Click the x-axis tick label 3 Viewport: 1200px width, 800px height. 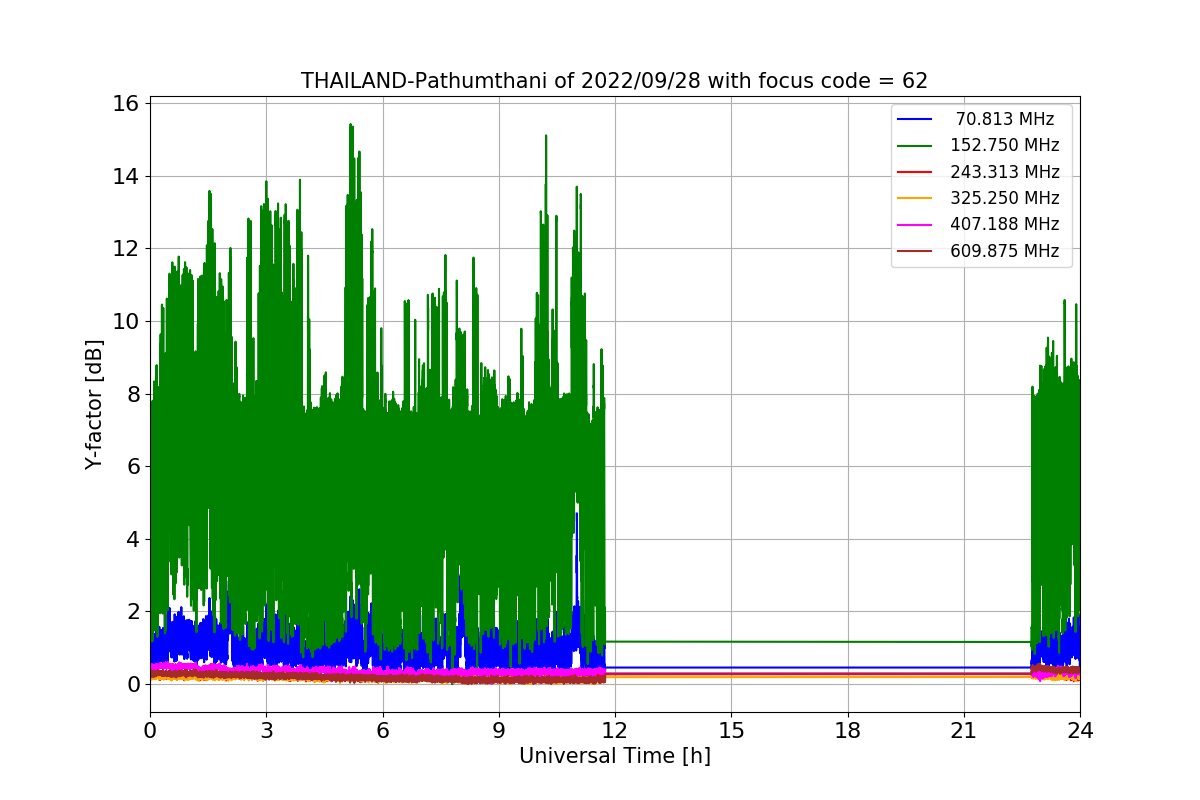tap(266, 731)
